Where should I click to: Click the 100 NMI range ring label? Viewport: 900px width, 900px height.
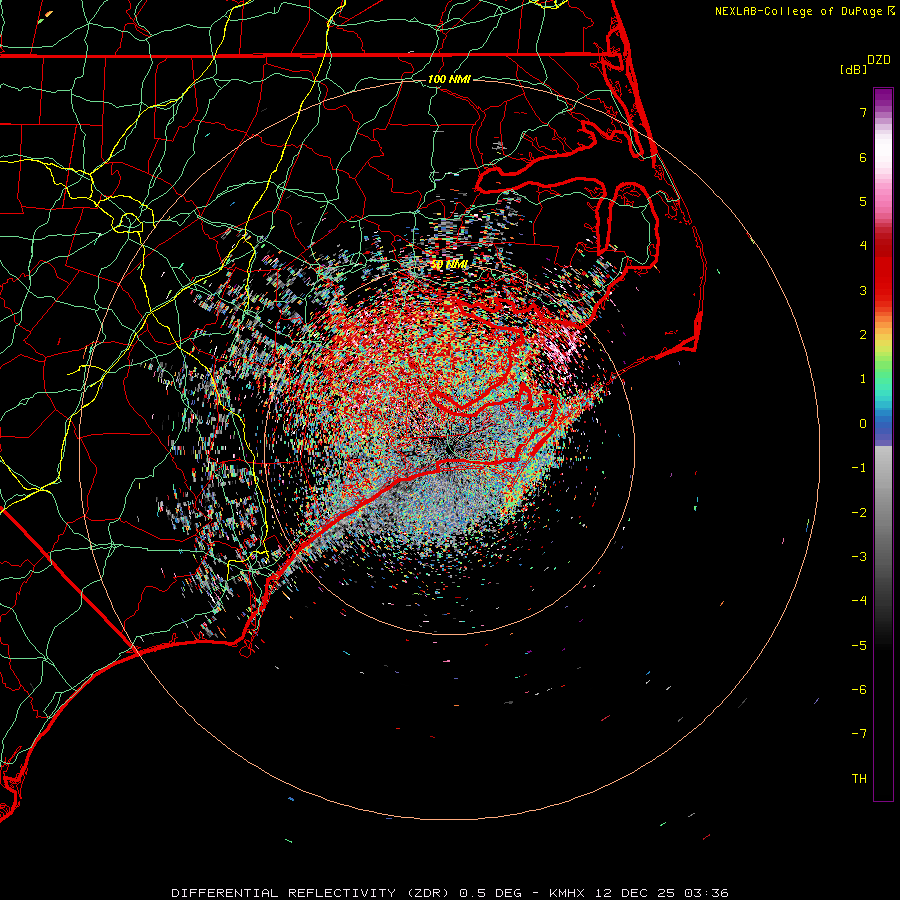tap(449, 79)
